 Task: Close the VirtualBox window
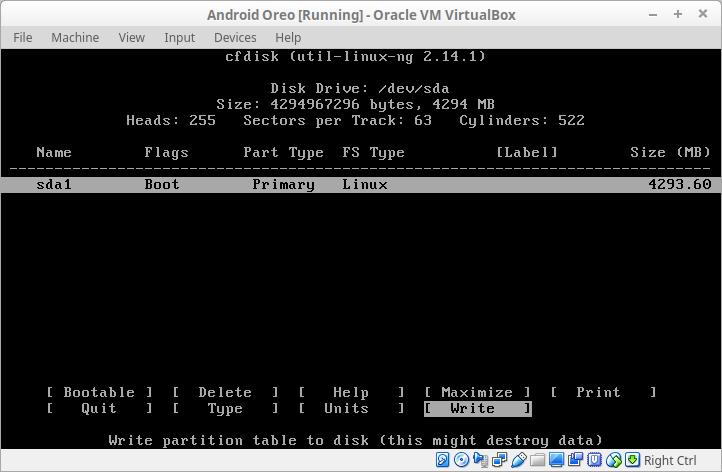tap(703, 14)
